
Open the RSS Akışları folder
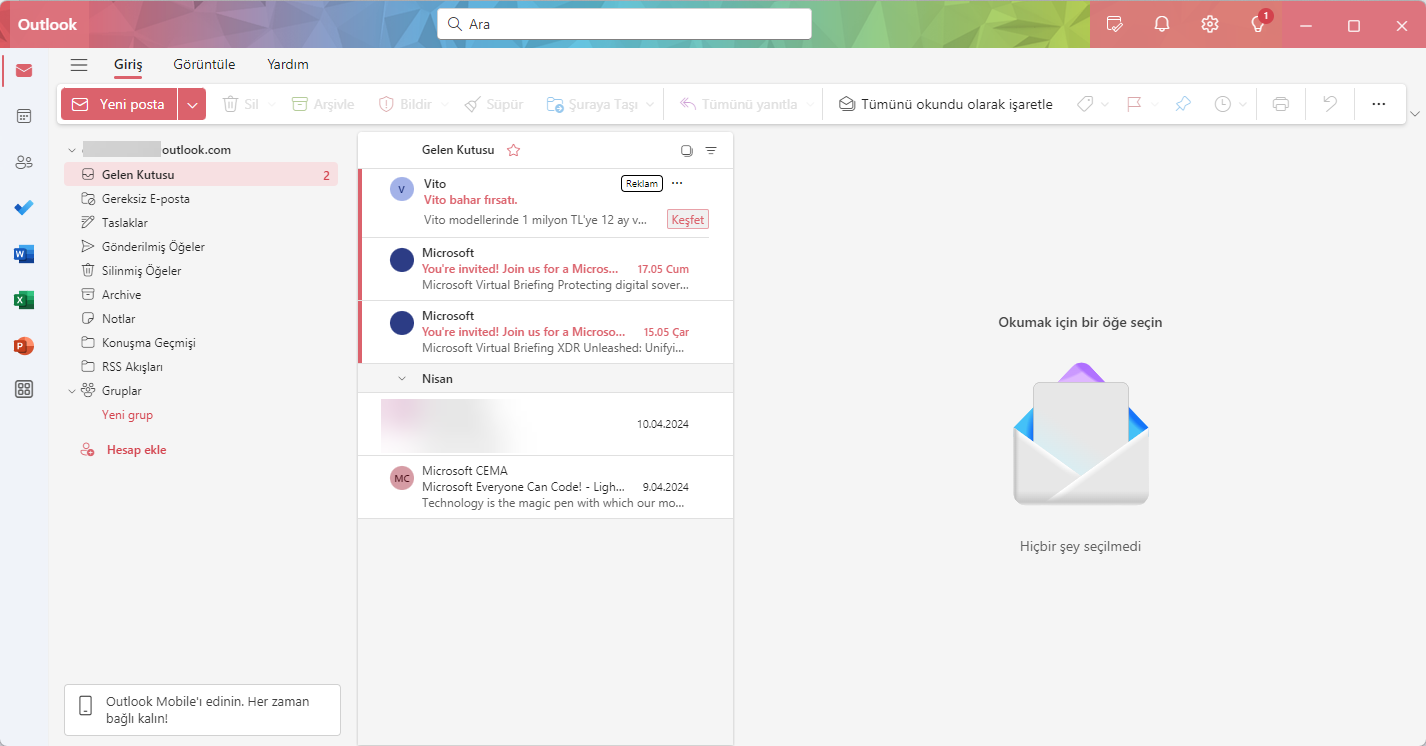tap(201, 367)
